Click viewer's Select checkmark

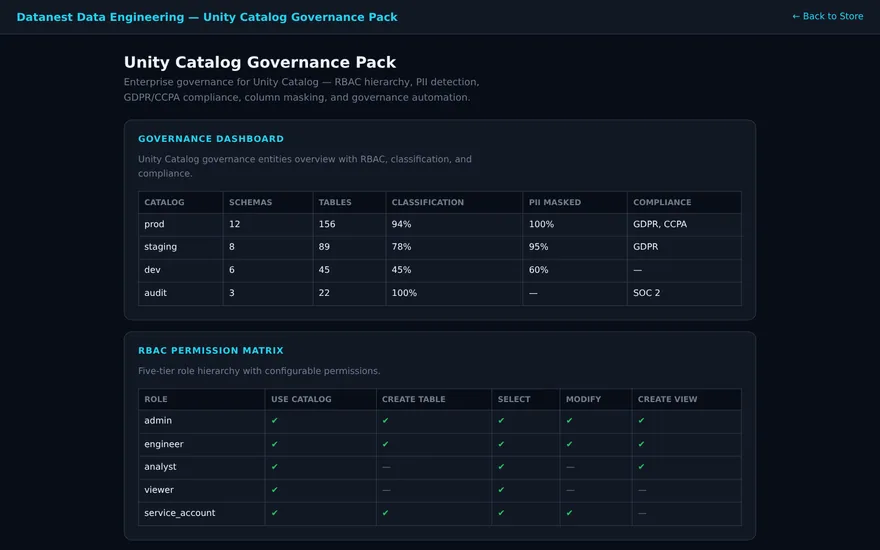pos(501,490)
